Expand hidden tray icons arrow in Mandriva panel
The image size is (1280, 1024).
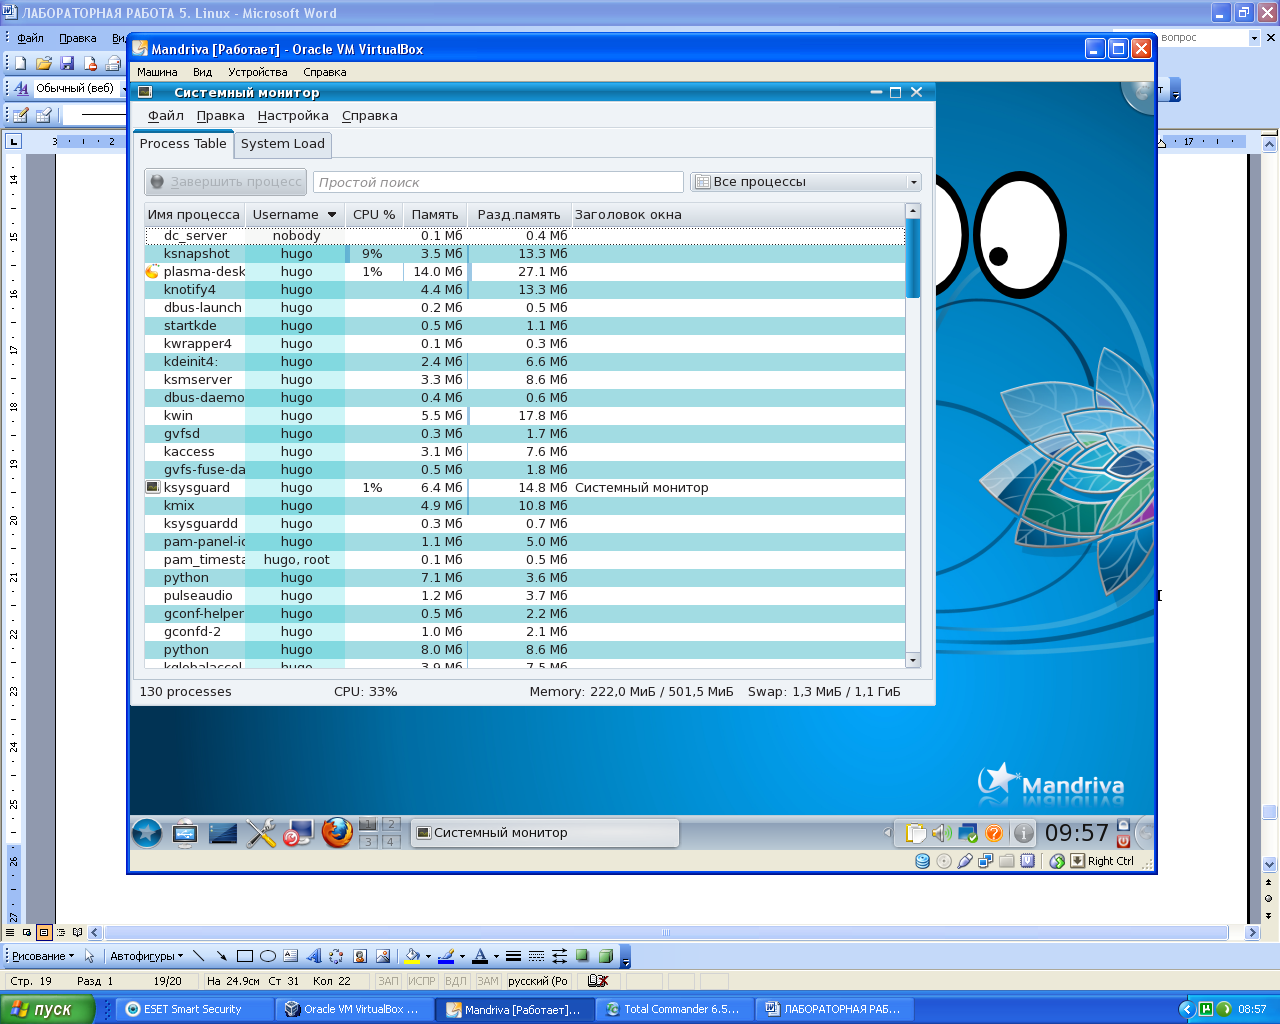pyautogui.click(x=887, y=833)
